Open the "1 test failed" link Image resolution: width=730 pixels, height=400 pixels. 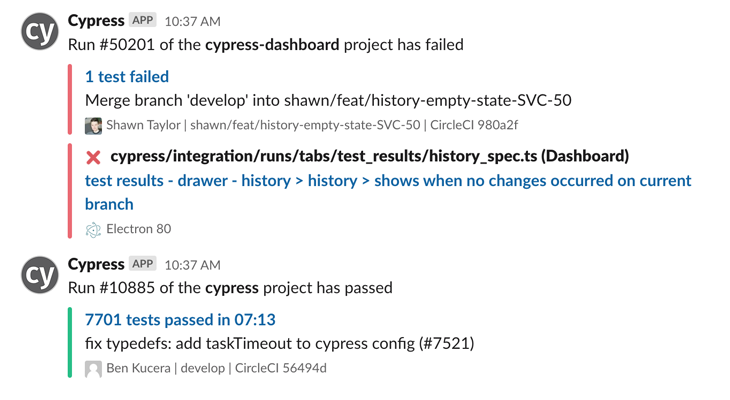click(x=127, y=76)
